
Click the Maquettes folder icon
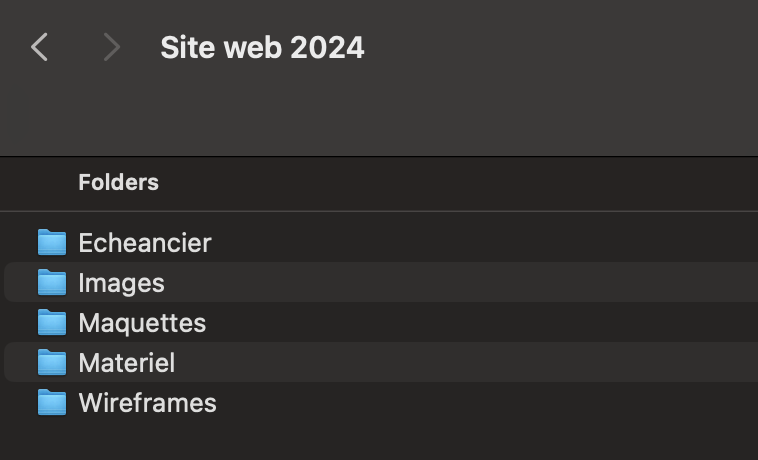[x=52, y=323]
